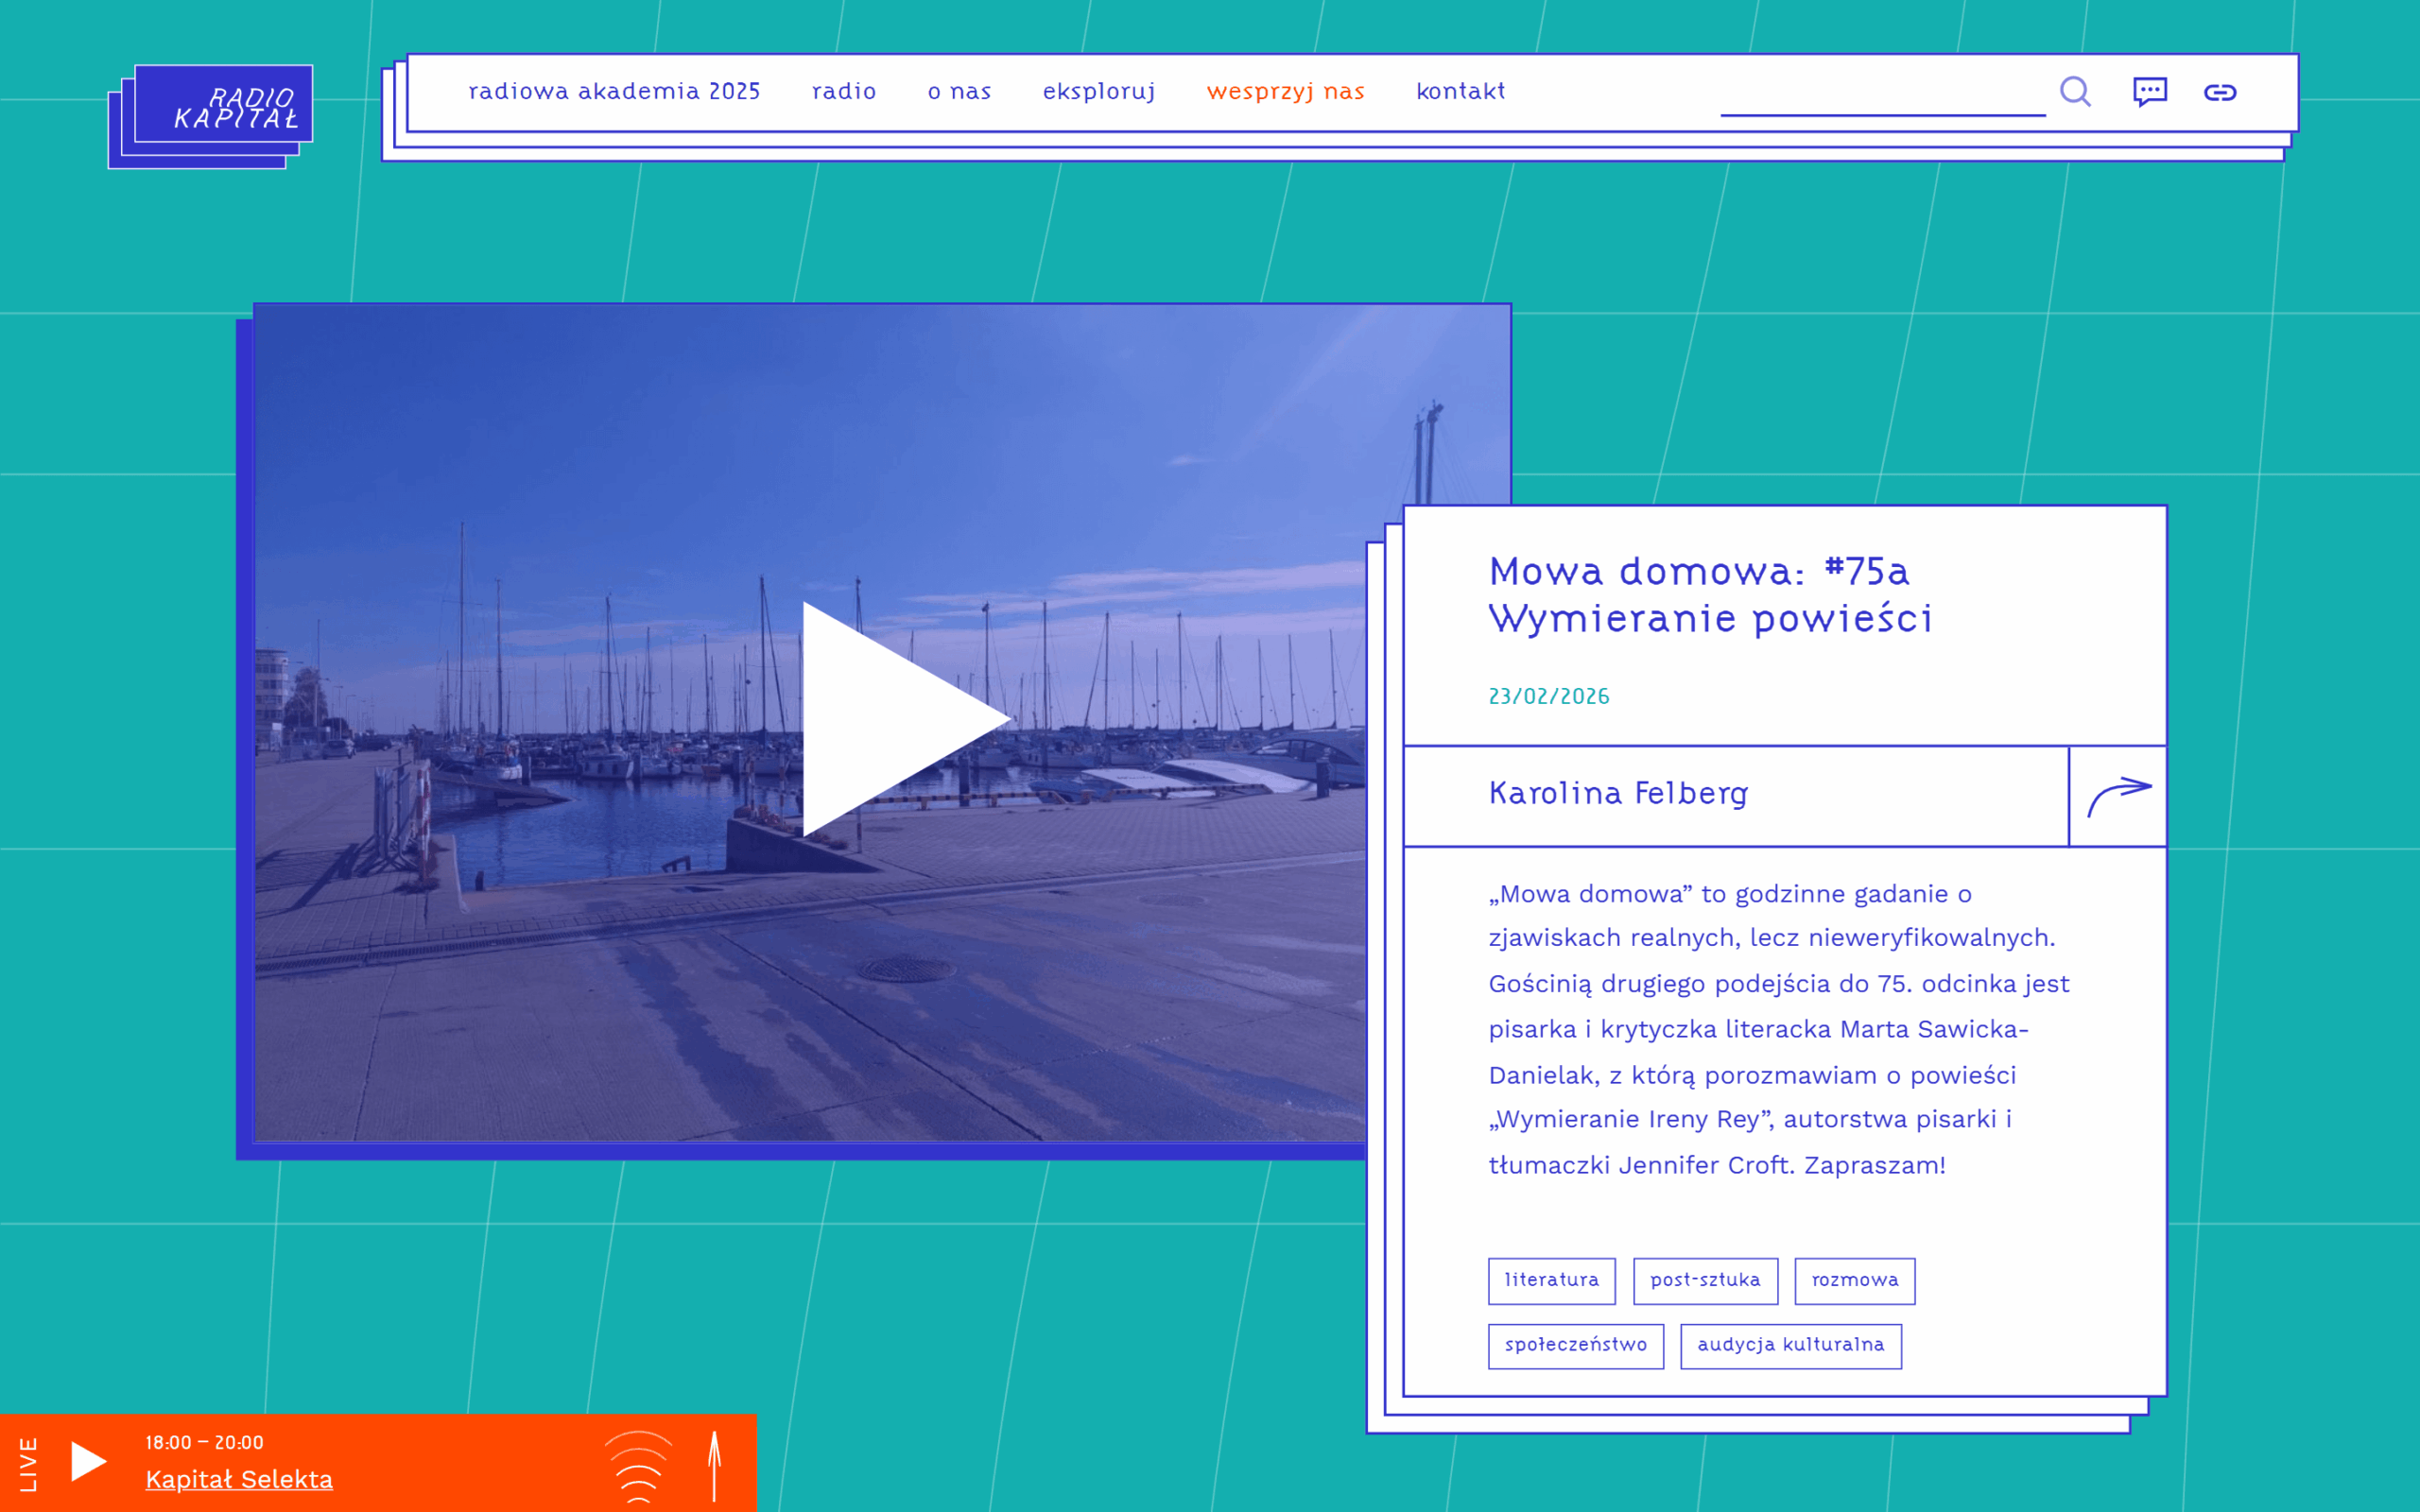The width and height of the screenshot is (2420, 1512).
Task: Open the Kapitał Selekta show link
Action: (239, 1479)
